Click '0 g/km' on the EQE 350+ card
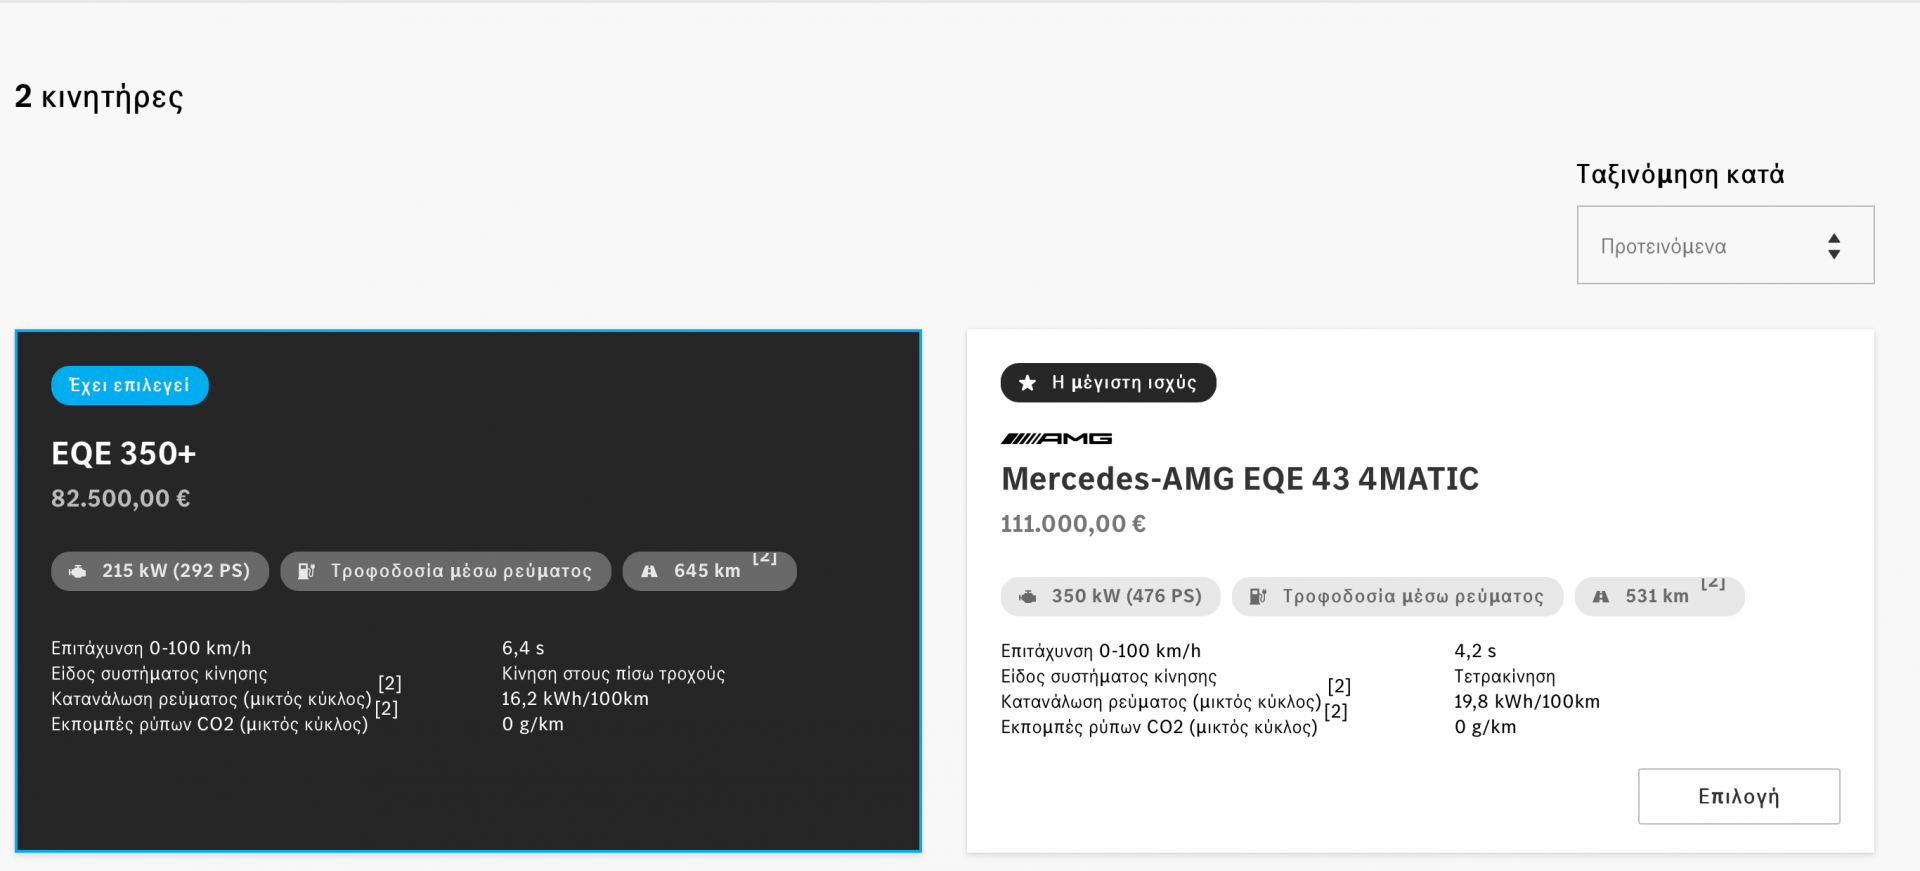Image resolution: width=1920 pixels, height=871 pixels. pos(533,724)
